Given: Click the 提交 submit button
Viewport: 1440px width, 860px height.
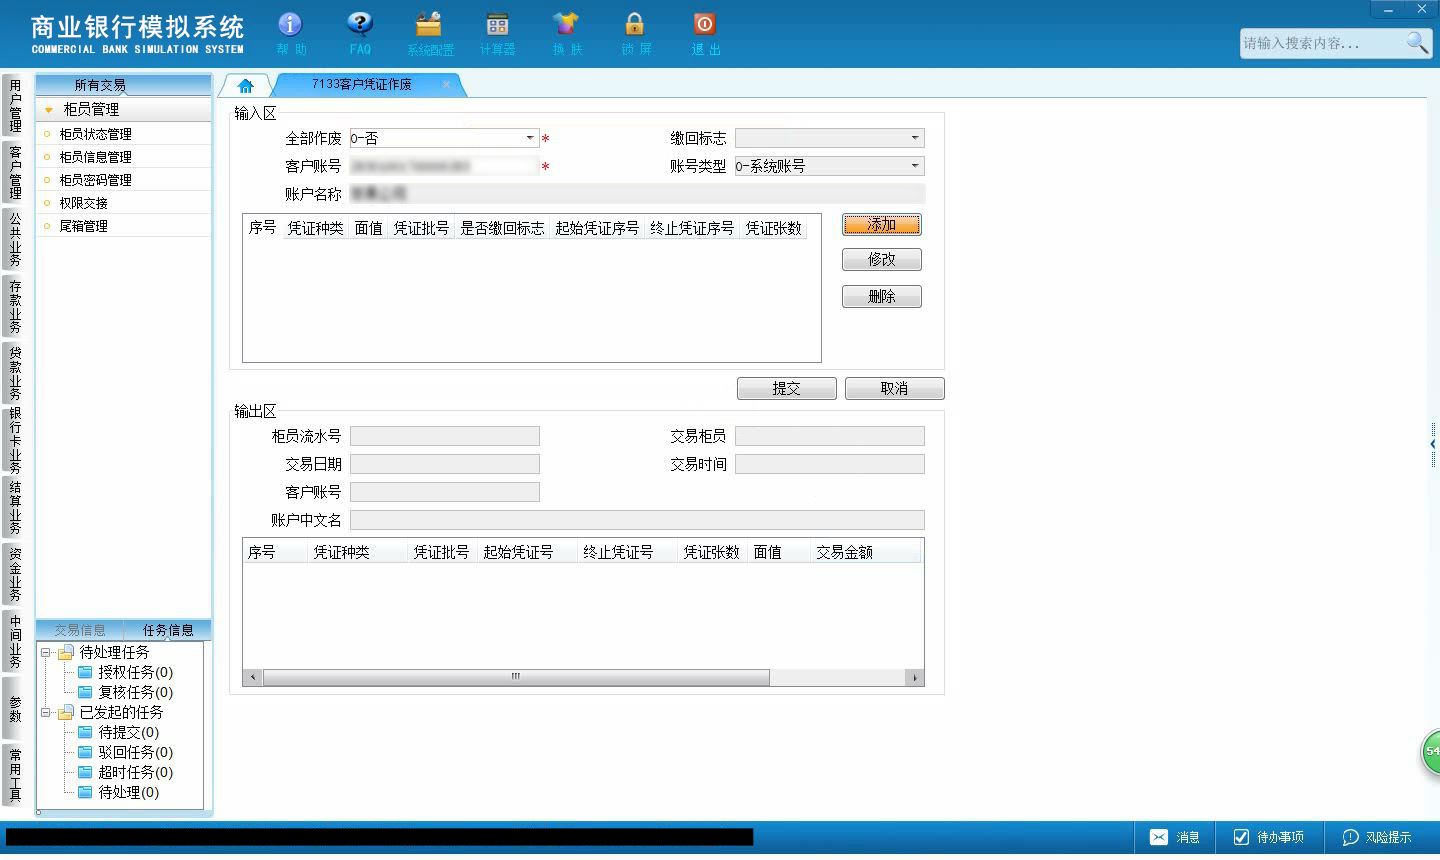Looking at the screenshot, I should click(x=786, y=388).
